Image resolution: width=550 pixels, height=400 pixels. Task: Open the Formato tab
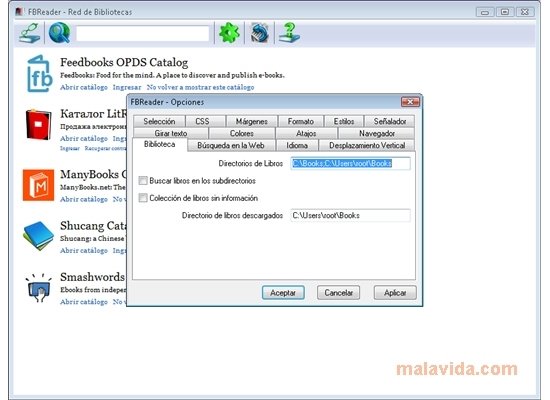[x=301, y=121]
